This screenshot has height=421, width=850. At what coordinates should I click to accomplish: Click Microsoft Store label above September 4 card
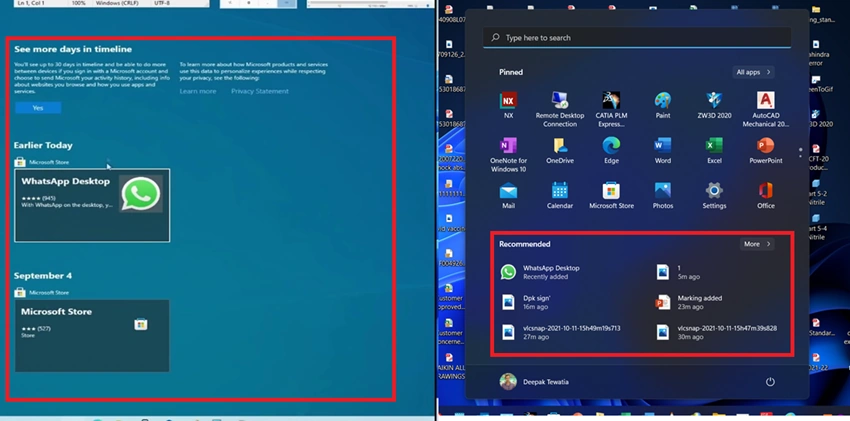click(x=49, y=293)
